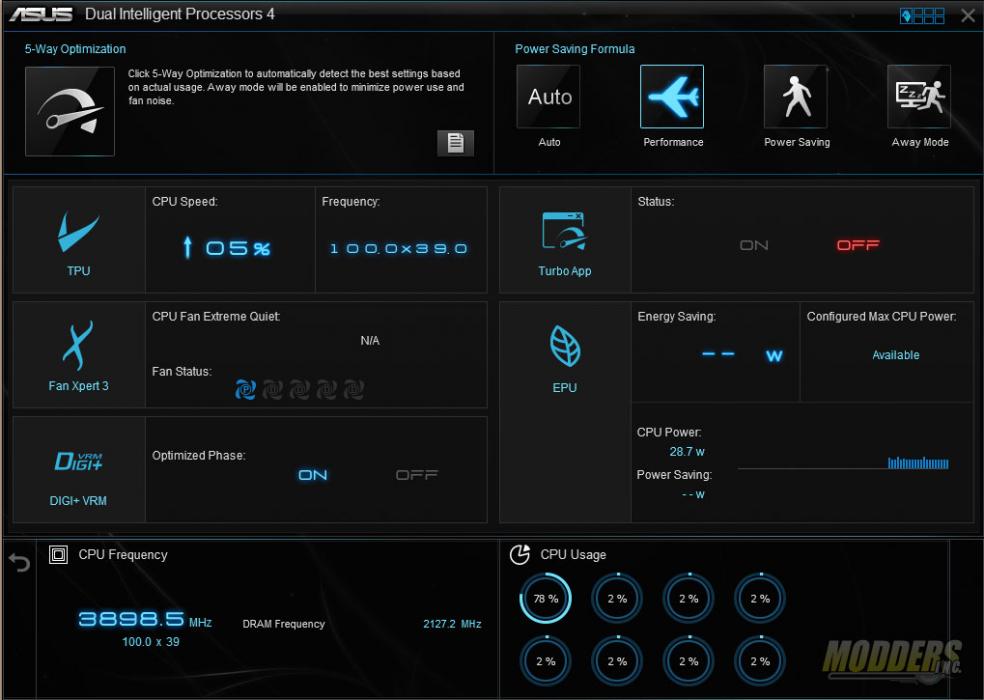Screen dimensions: 984x700
Task: Select the Auto power saving formula
Action: click(x=548, y=96)
